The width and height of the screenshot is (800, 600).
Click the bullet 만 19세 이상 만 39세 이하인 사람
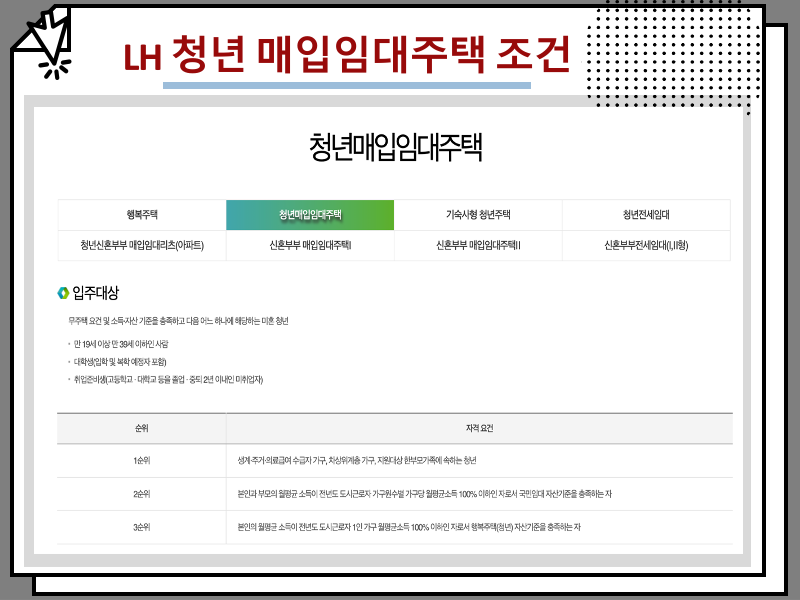click(x=121, y=344)
